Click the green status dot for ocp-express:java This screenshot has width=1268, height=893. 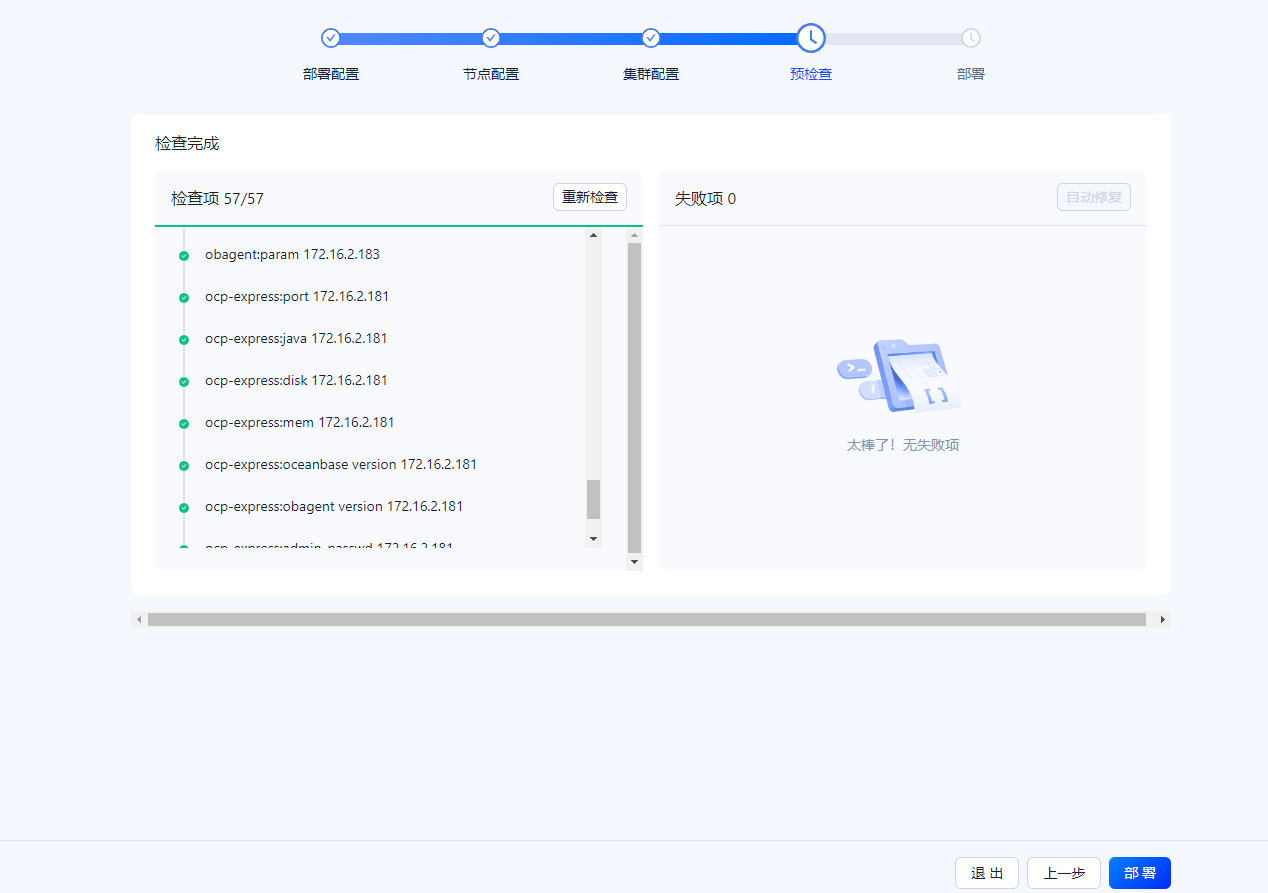click(x=184, y=340)
